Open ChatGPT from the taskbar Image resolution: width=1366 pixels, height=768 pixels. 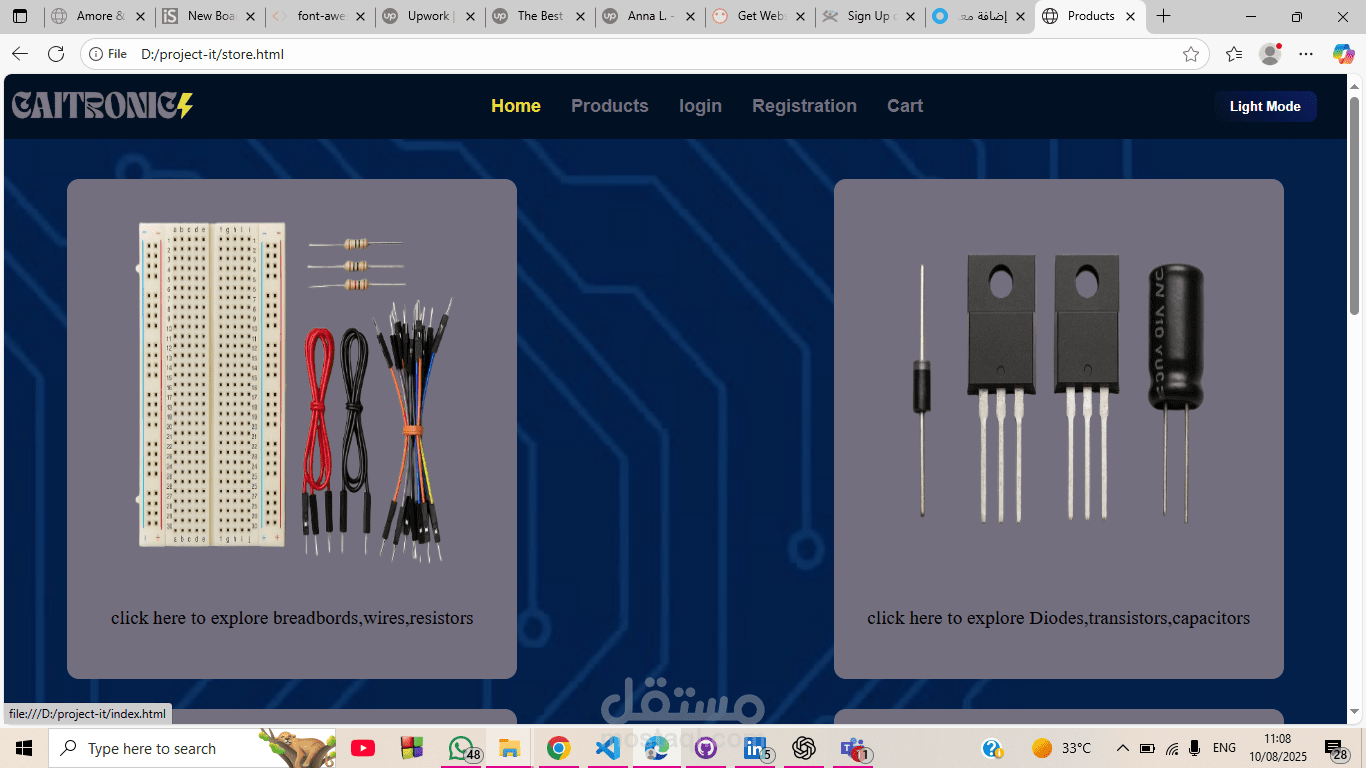(804, 748)
